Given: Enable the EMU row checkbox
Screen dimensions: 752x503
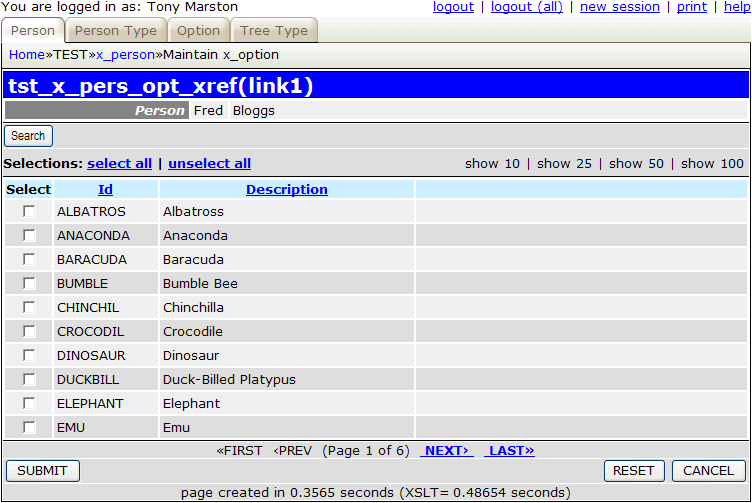Looking at the screenshot, I should click(29, 428).
